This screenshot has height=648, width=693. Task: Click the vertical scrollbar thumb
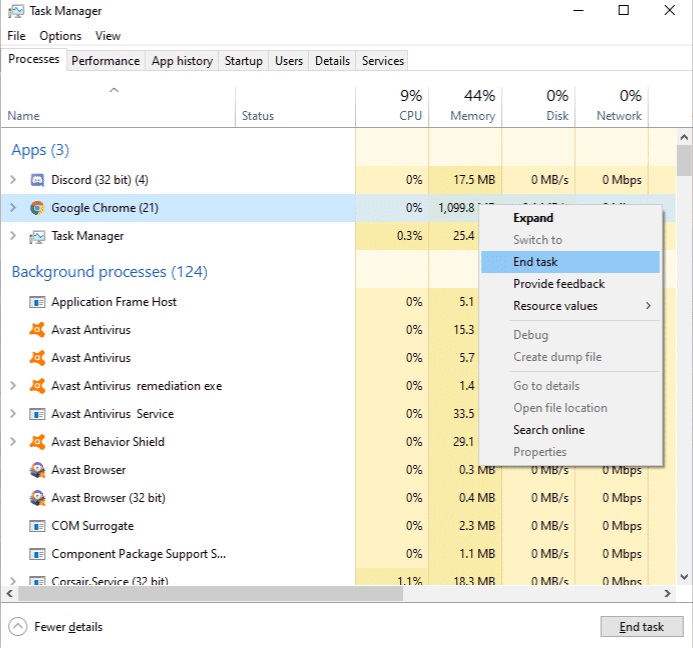[x=684, y=160]
